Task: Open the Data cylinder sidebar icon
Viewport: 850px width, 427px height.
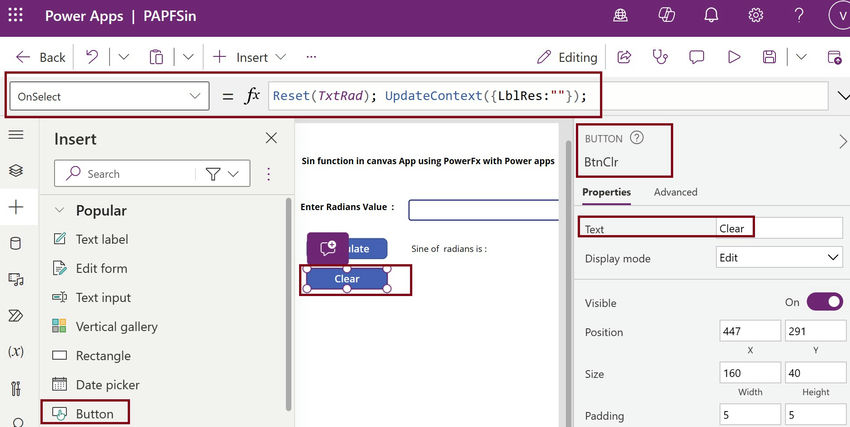Action: pos(16,243)
